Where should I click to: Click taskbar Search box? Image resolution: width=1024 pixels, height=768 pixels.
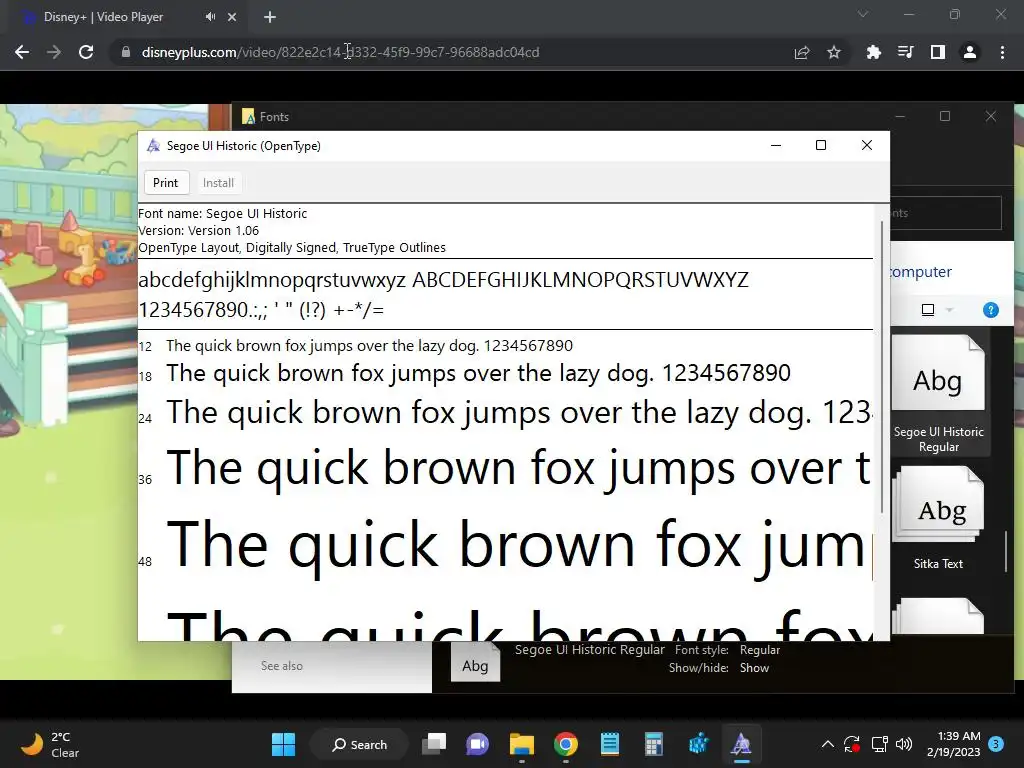360,744
